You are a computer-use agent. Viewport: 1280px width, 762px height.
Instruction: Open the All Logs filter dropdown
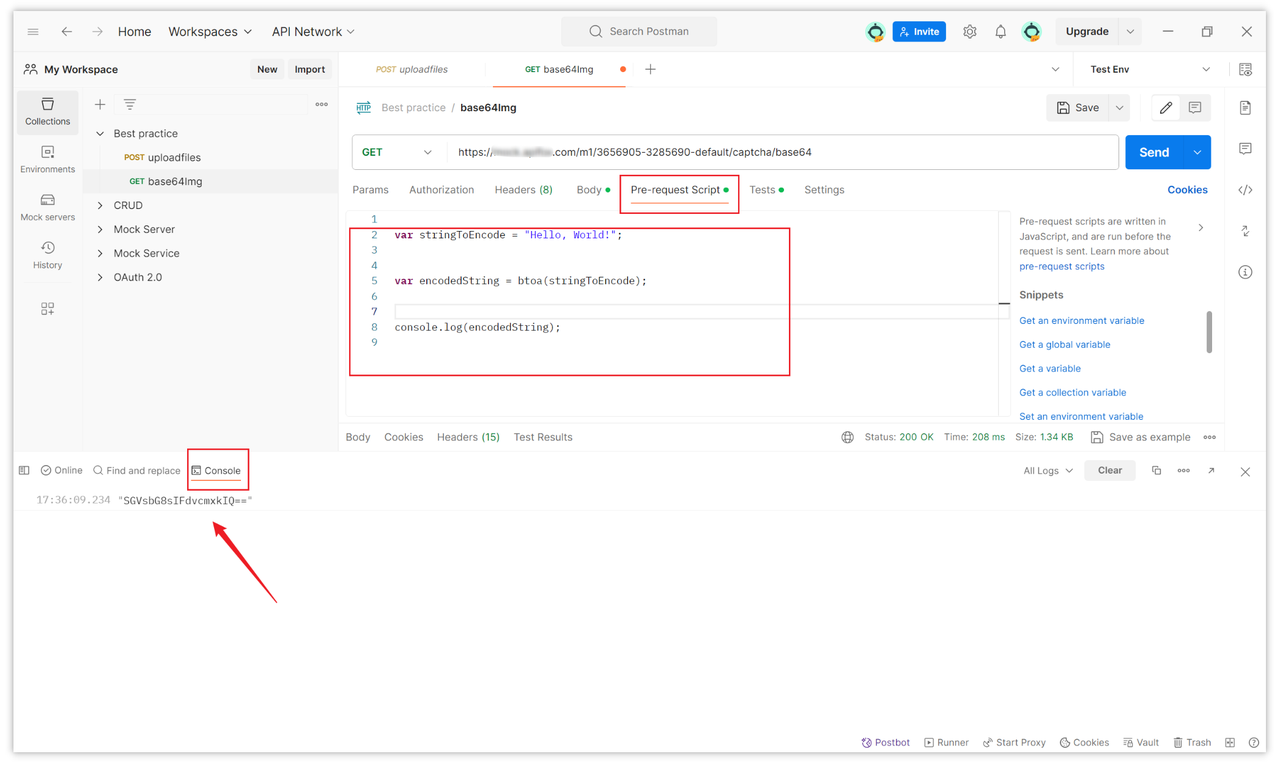click(1047, 470)
